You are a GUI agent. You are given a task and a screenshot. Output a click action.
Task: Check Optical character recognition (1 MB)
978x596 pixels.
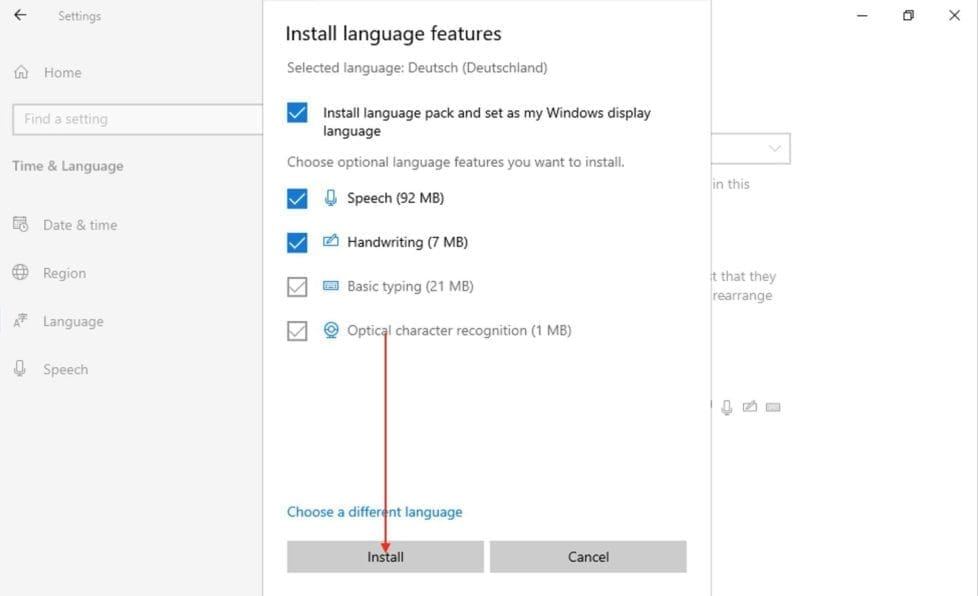pos(297,330)
